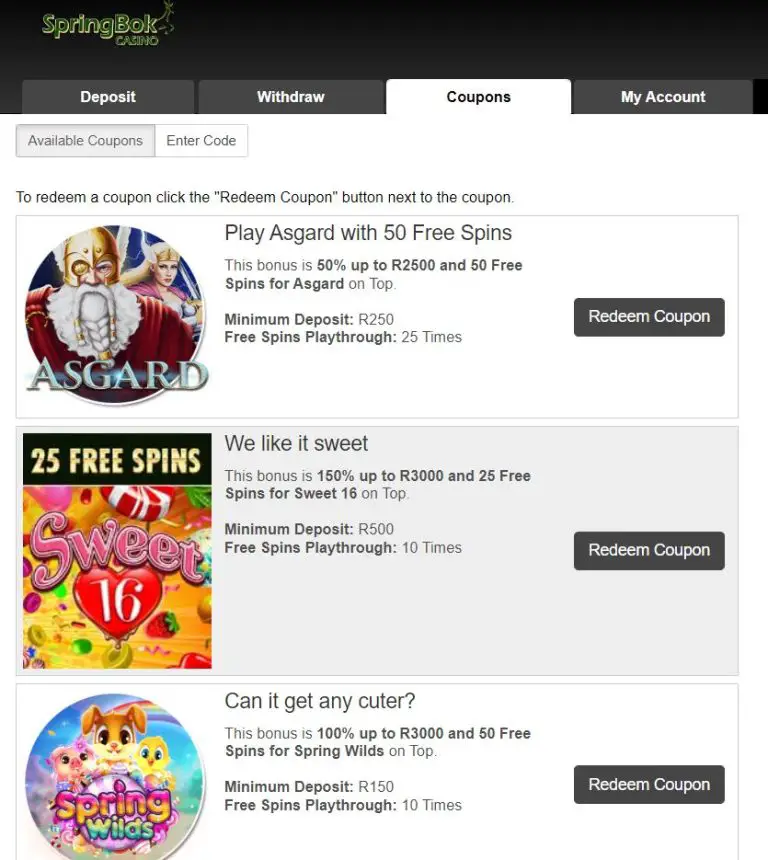Go to the My Account tab
Screen dimensions: 768x860
point(663,97)
